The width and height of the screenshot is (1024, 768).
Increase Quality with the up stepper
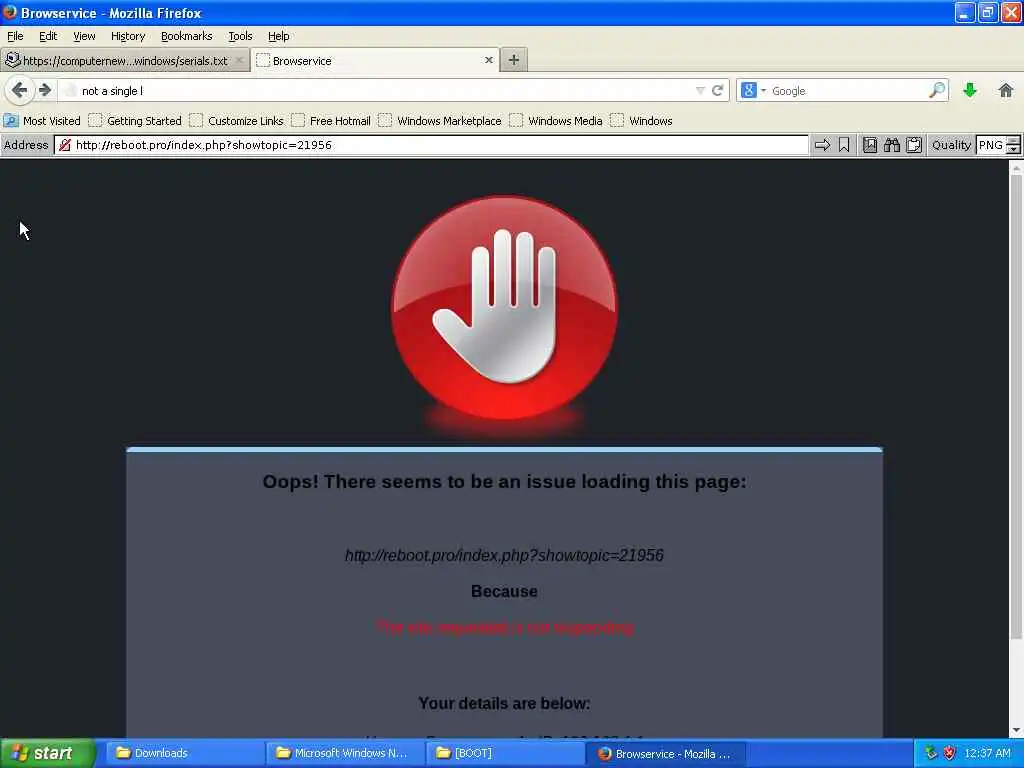[x=1013, y=140]
